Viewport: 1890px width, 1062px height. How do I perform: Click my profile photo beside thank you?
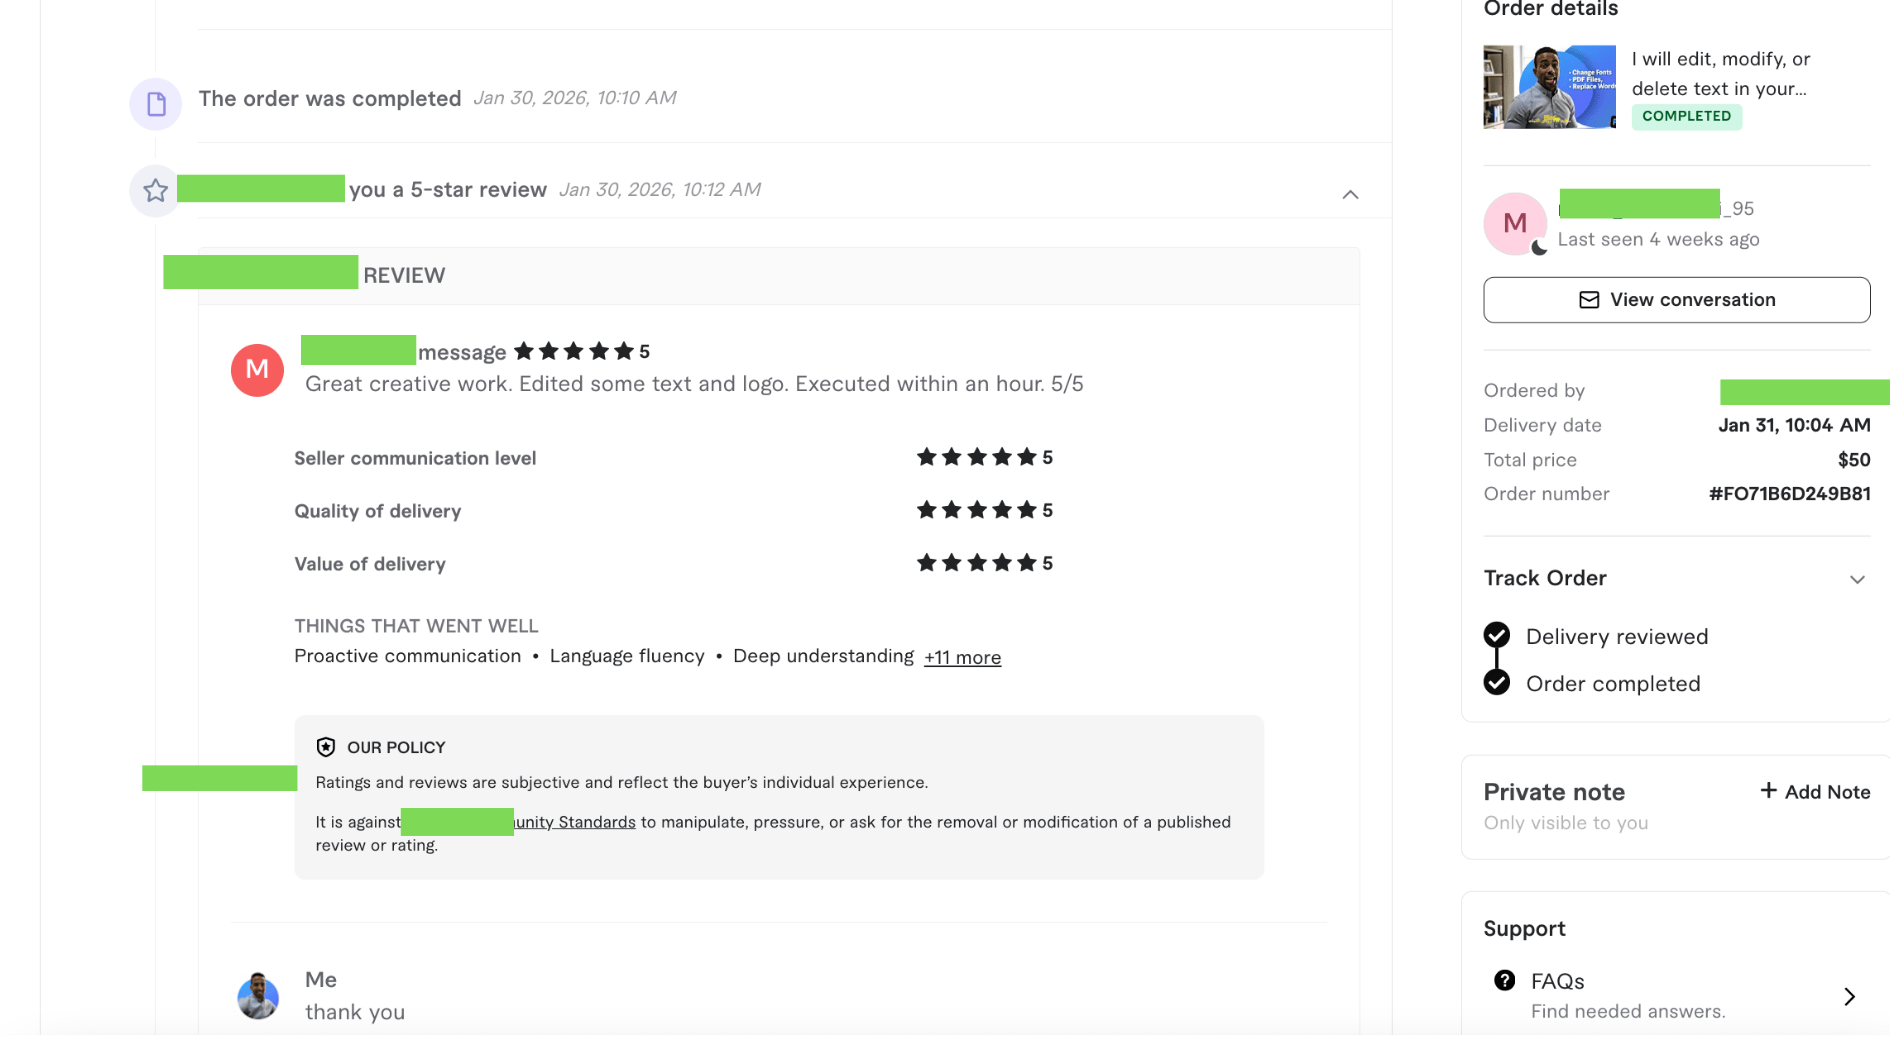click(x=258, y=996)
